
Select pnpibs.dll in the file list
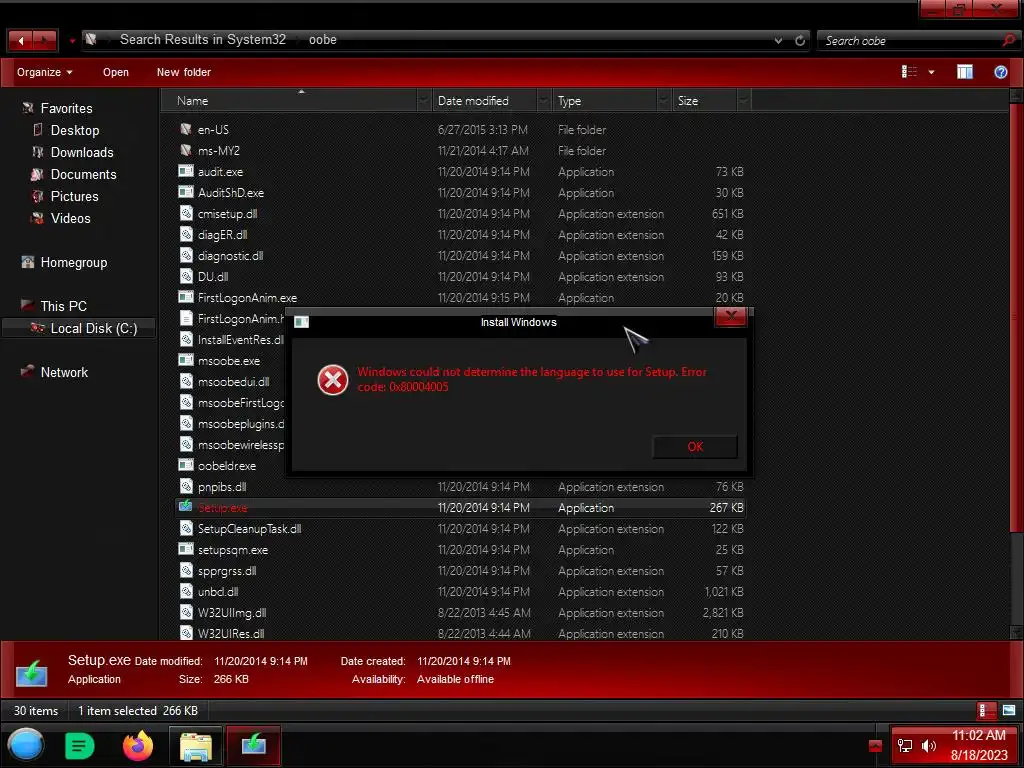[222, 487]
